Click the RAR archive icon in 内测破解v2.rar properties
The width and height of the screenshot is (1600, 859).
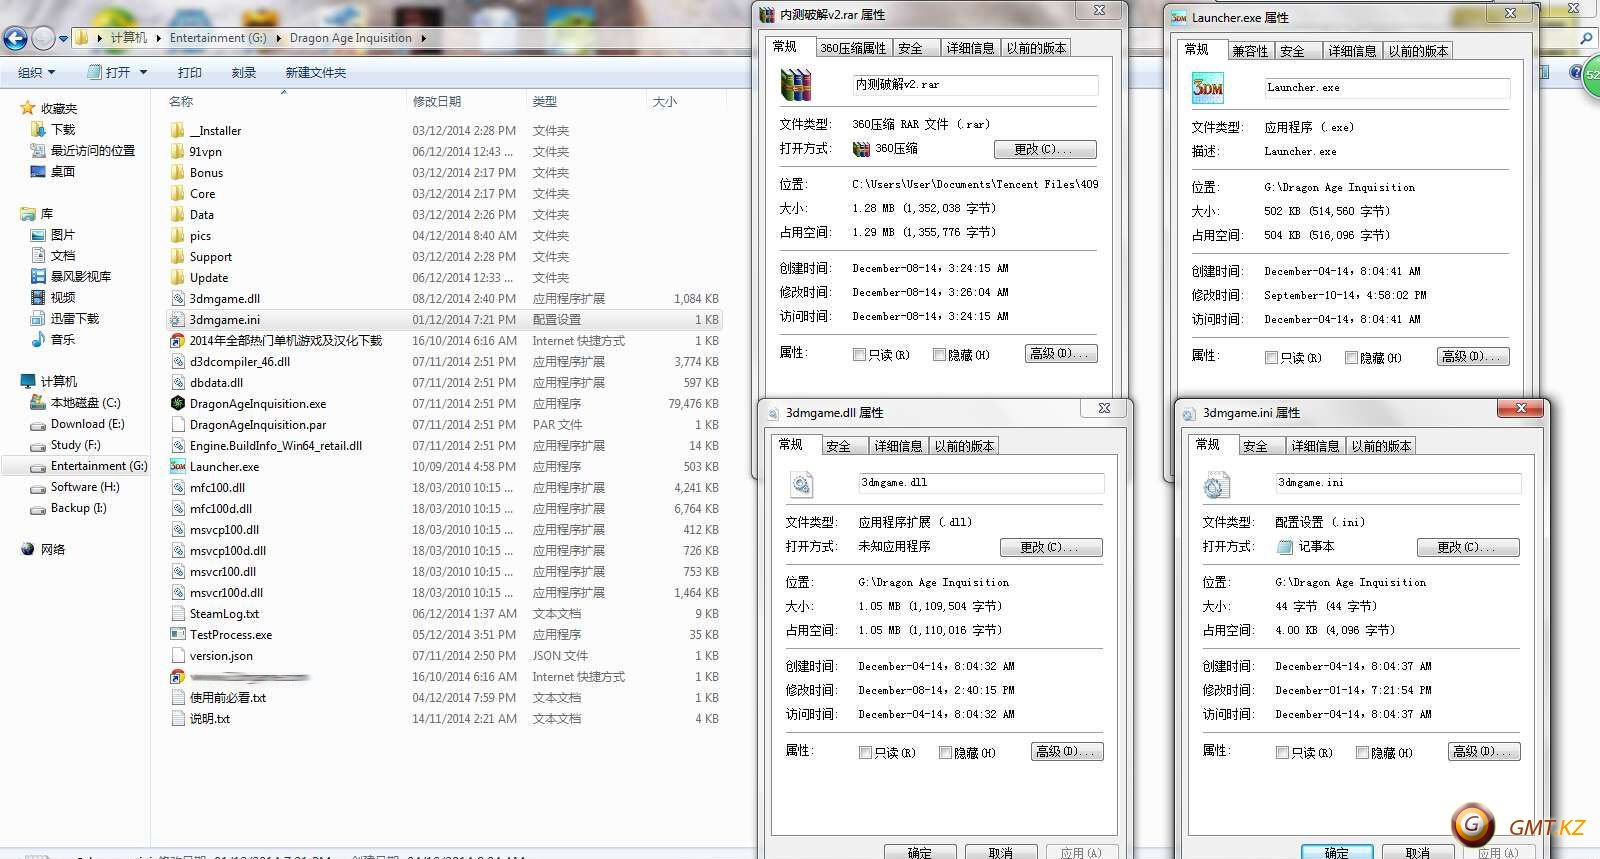[796, 85]
